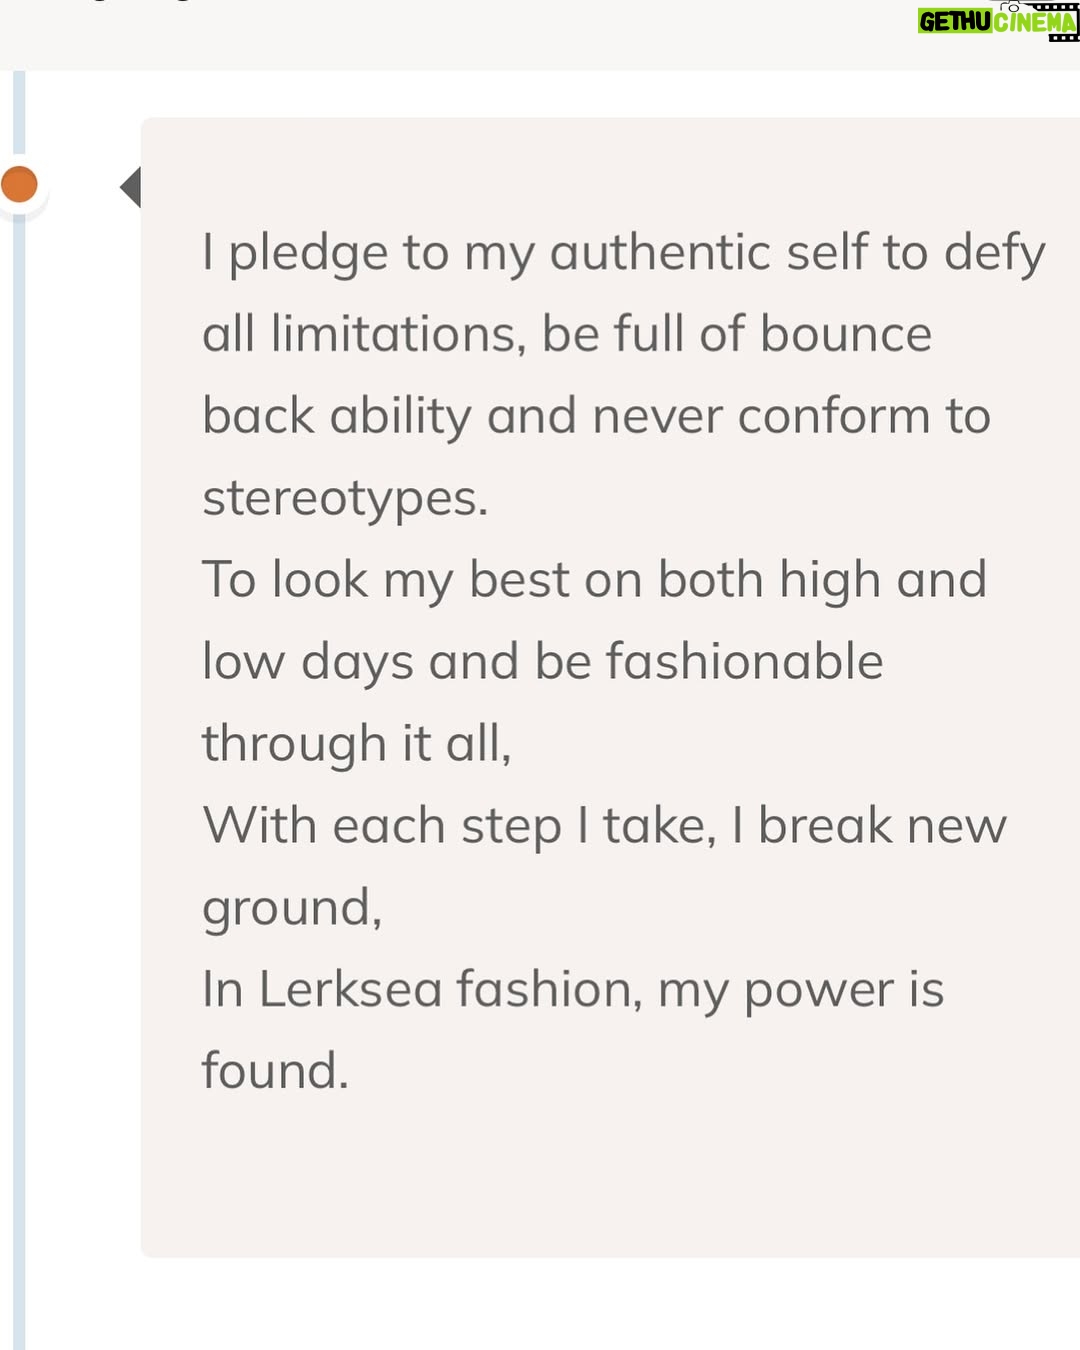Select the line 'To look my best on both high and'
Screen dimensions: 1080x1350
coord(595,580)
